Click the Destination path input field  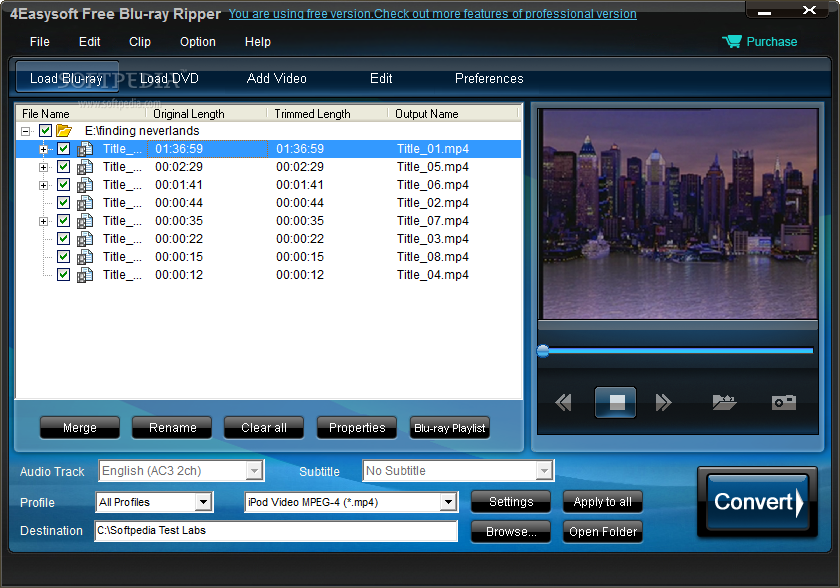coord(276,531)
